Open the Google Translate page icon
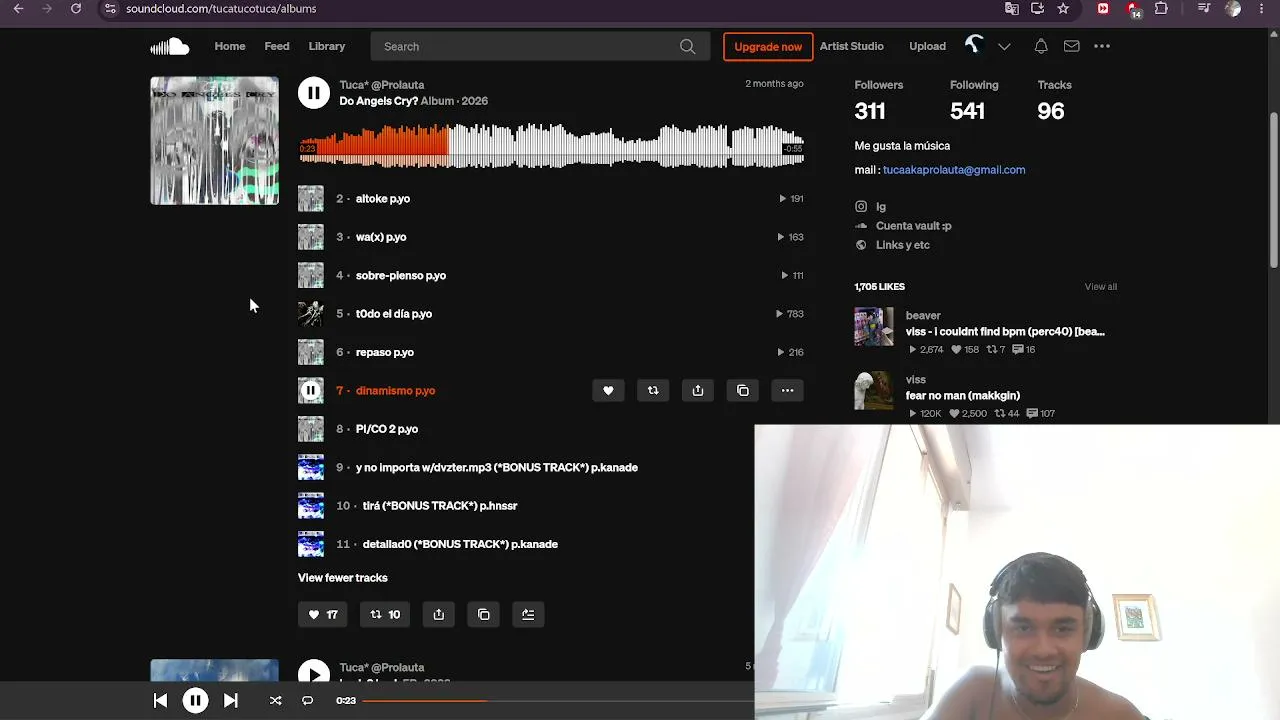Image resolution: width=1280 pixels, height=720 pixels. pyautogui.click(x=1012, y=9)
